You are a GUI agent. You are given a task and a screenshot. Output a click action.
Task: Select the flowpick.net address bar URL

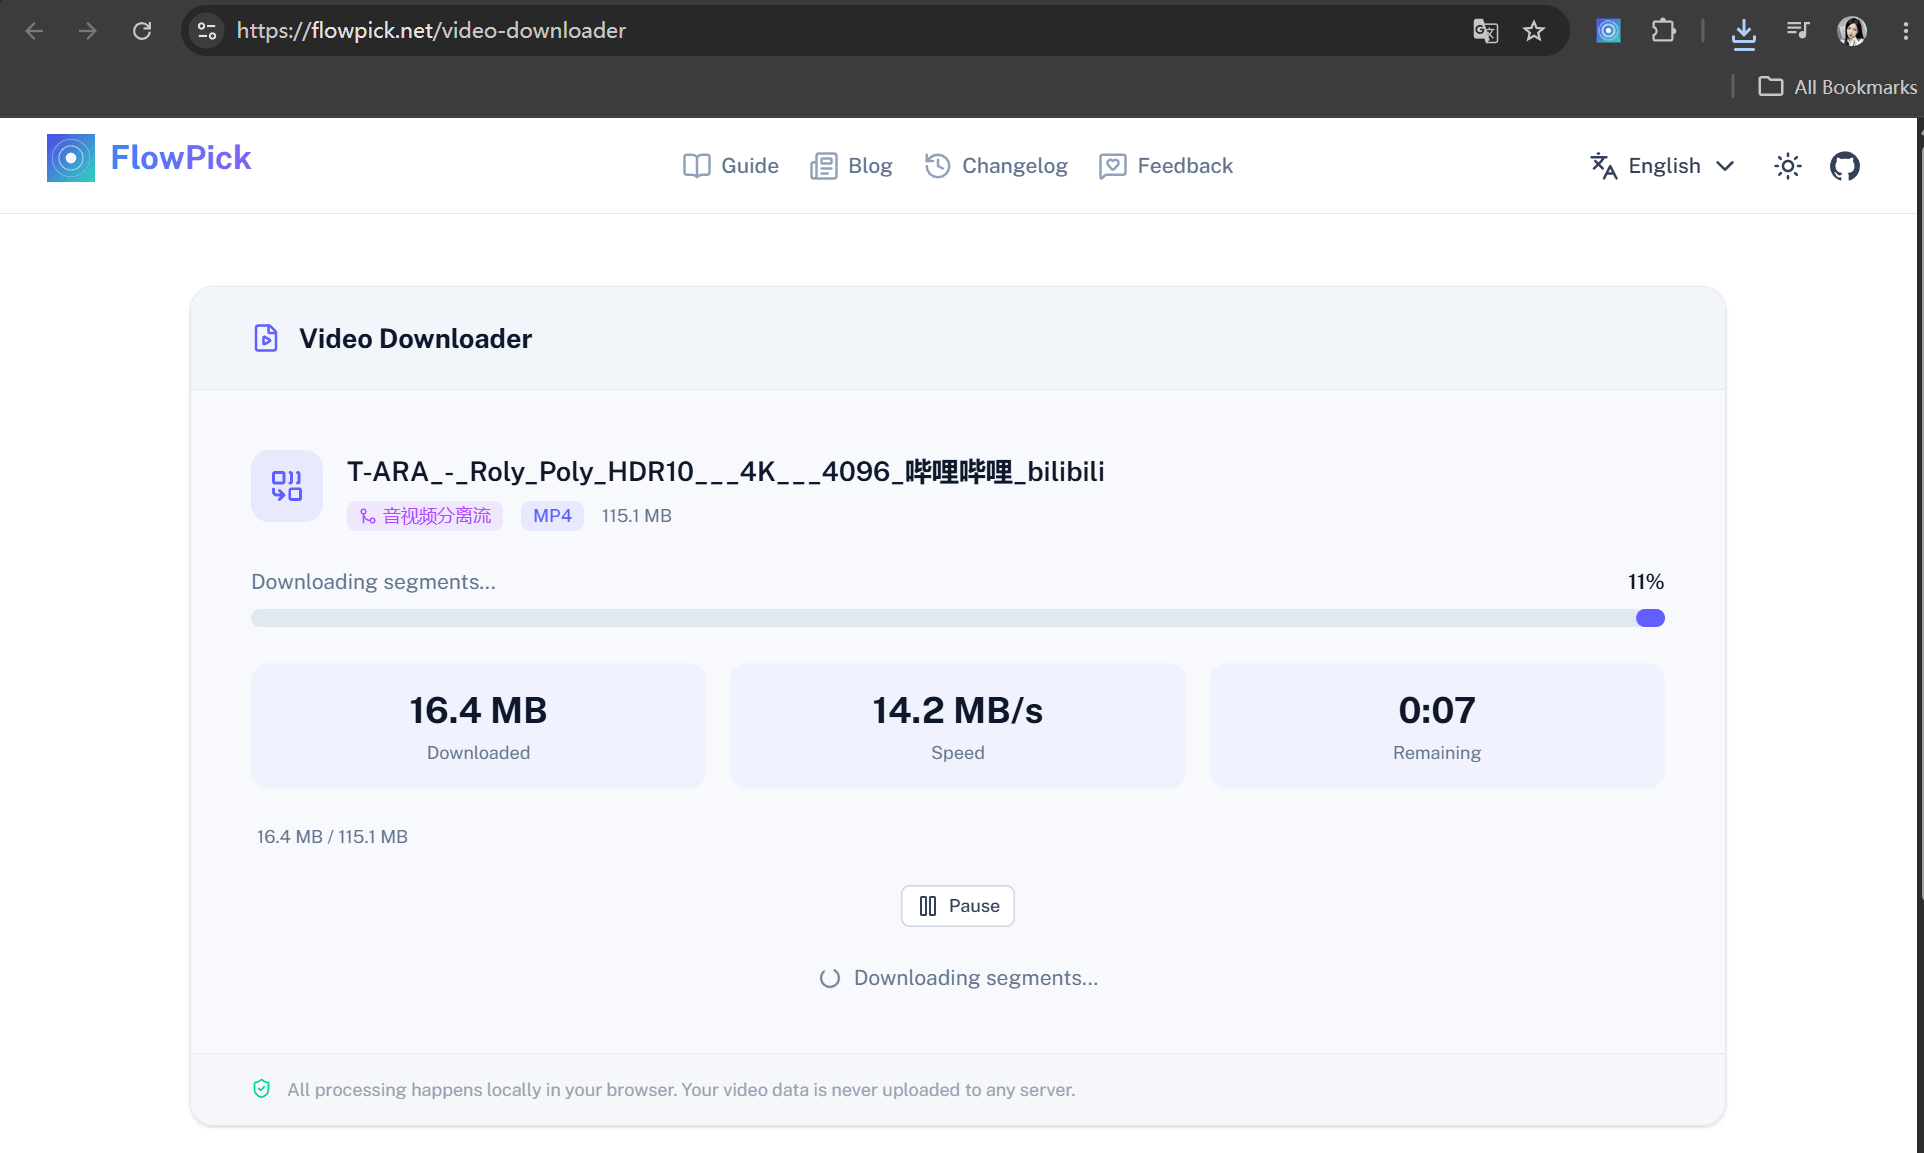coord(431,31)
